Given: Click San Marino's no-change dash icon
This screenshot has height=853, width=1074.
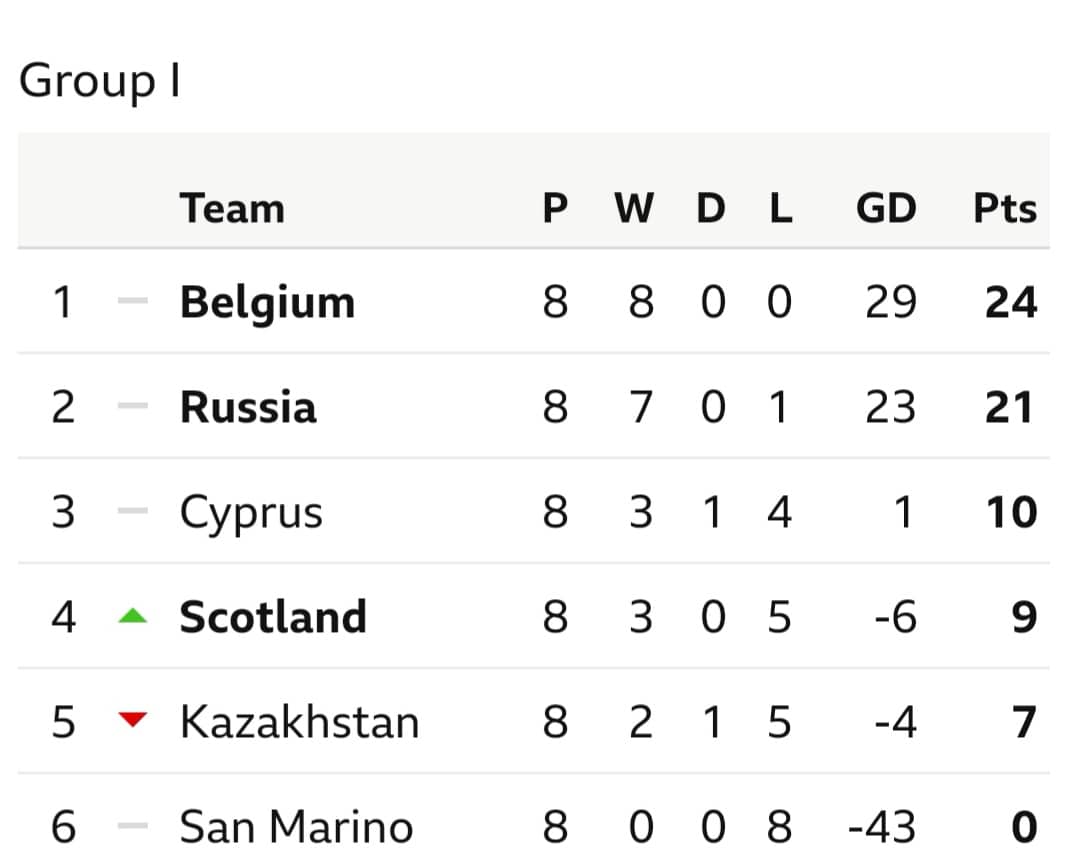Looking at the screenshot, I should coord(133,826).
